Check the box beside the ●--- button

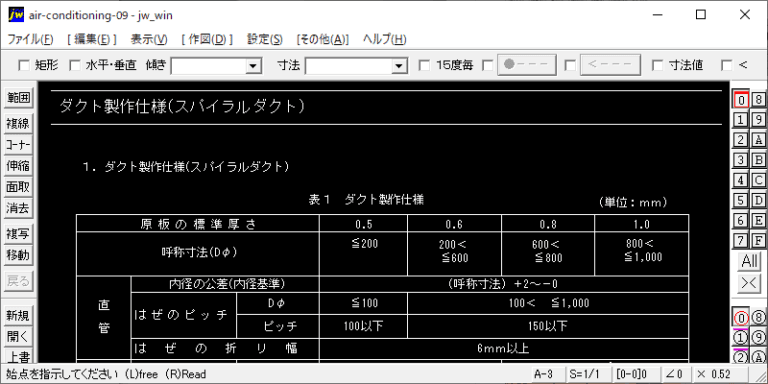(x=488, y=65)
